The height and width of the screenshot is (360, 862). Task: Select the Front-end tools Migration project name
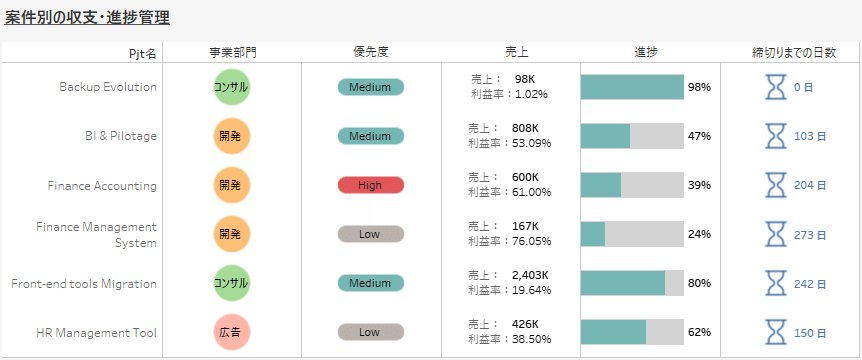coord(84,284)
